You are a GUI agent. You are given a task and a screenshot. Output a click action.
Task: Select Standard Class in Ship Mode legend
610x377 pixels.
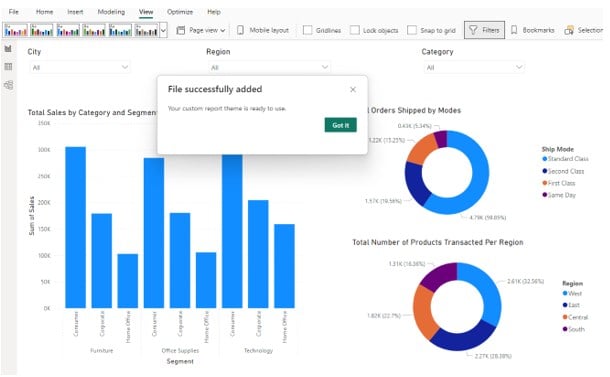pyautogui.click(x=565, y=159)
